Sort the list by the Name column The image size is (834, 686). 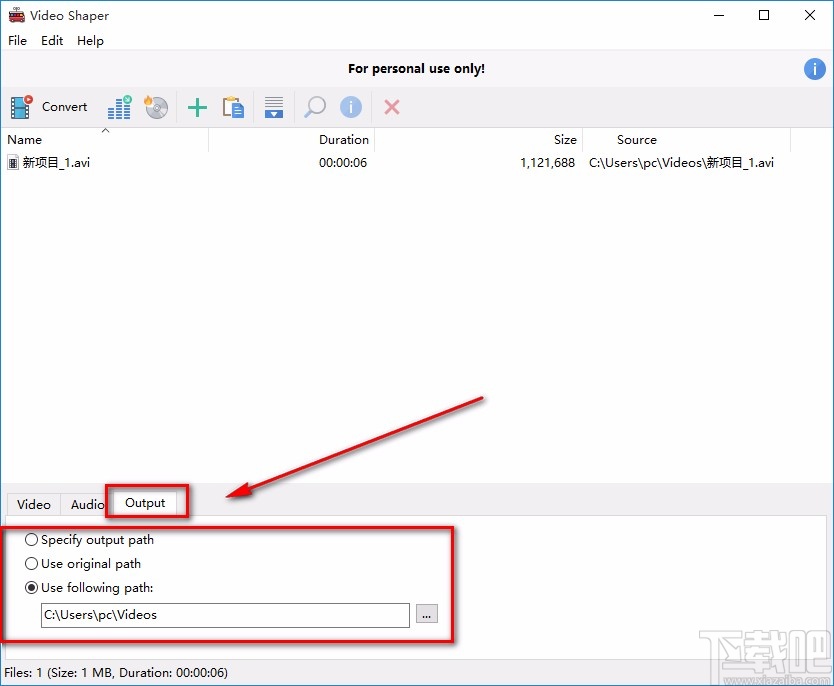[x=105, y=140]
